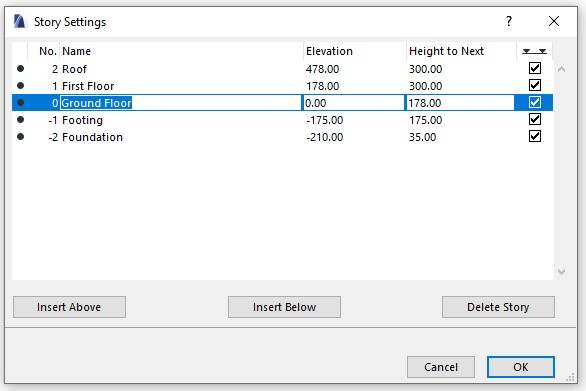Click Foundation height to next value 35.00
The height and width of the screenshot is (391, 586).
coord(422,137)
